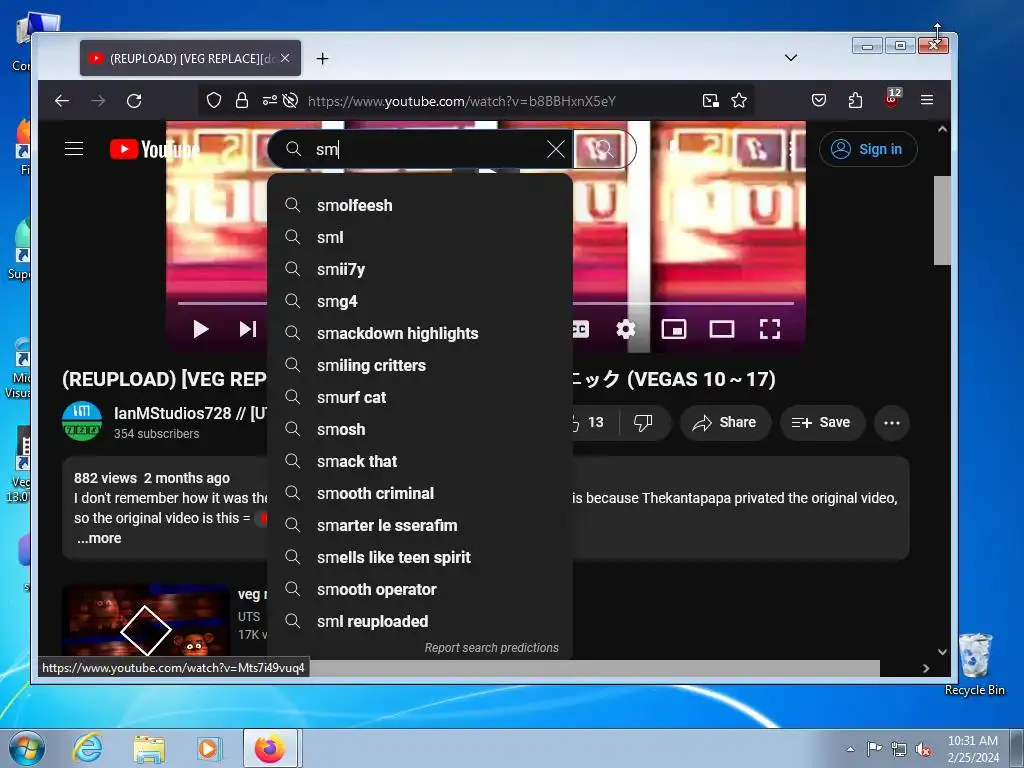Select sml reuploaded suggestion

420,621
